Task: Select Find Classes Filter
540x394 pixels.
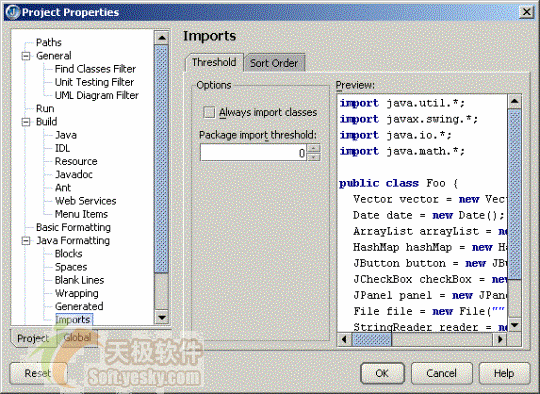Action: point(95,69)
